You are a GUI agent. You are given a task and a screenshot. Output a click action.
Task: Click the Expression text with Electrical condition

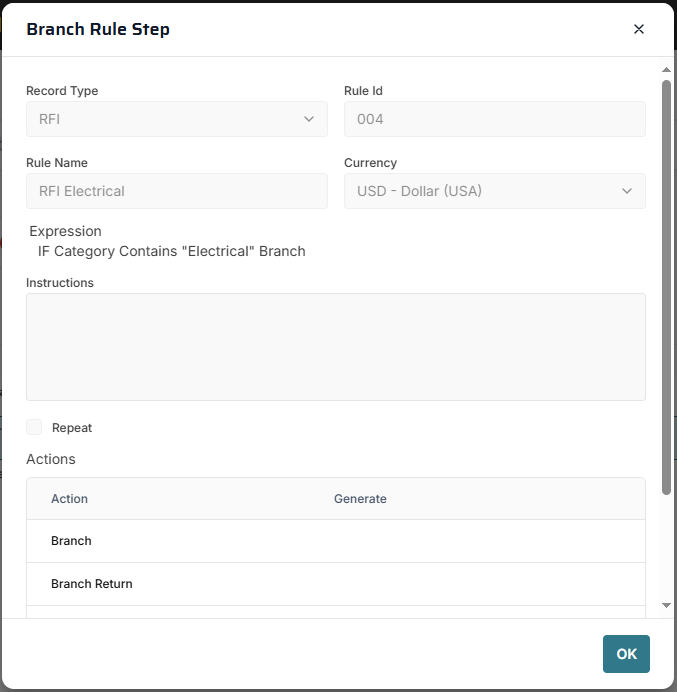(x=171, y=251)
